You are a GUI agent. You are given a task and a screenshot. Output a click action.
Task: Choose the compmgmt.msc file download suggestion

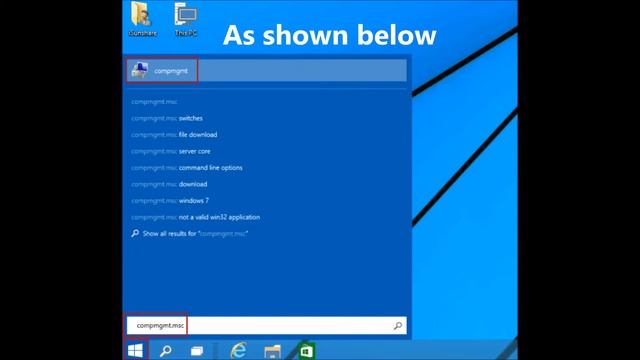[x=174, y=135]
